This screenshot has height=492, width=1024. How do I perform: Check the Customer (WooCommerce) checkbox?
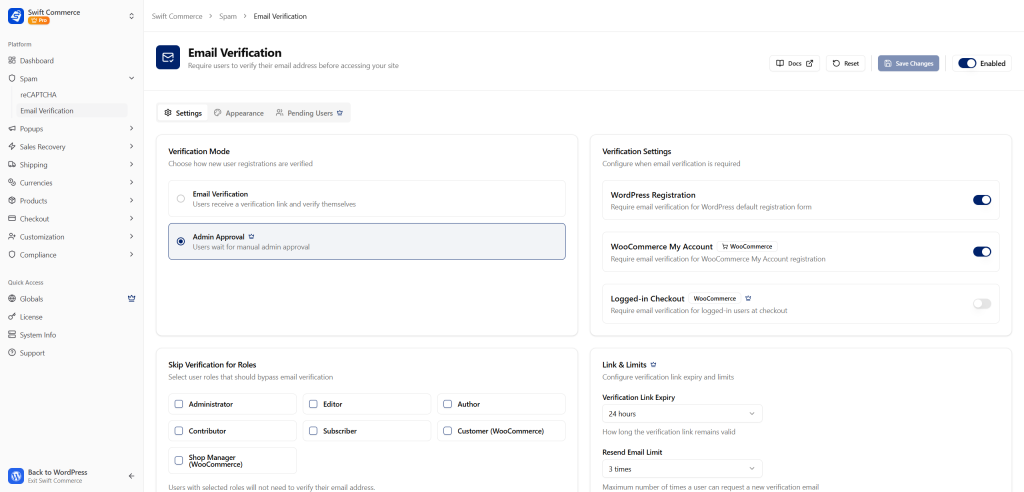click(447, 431)
